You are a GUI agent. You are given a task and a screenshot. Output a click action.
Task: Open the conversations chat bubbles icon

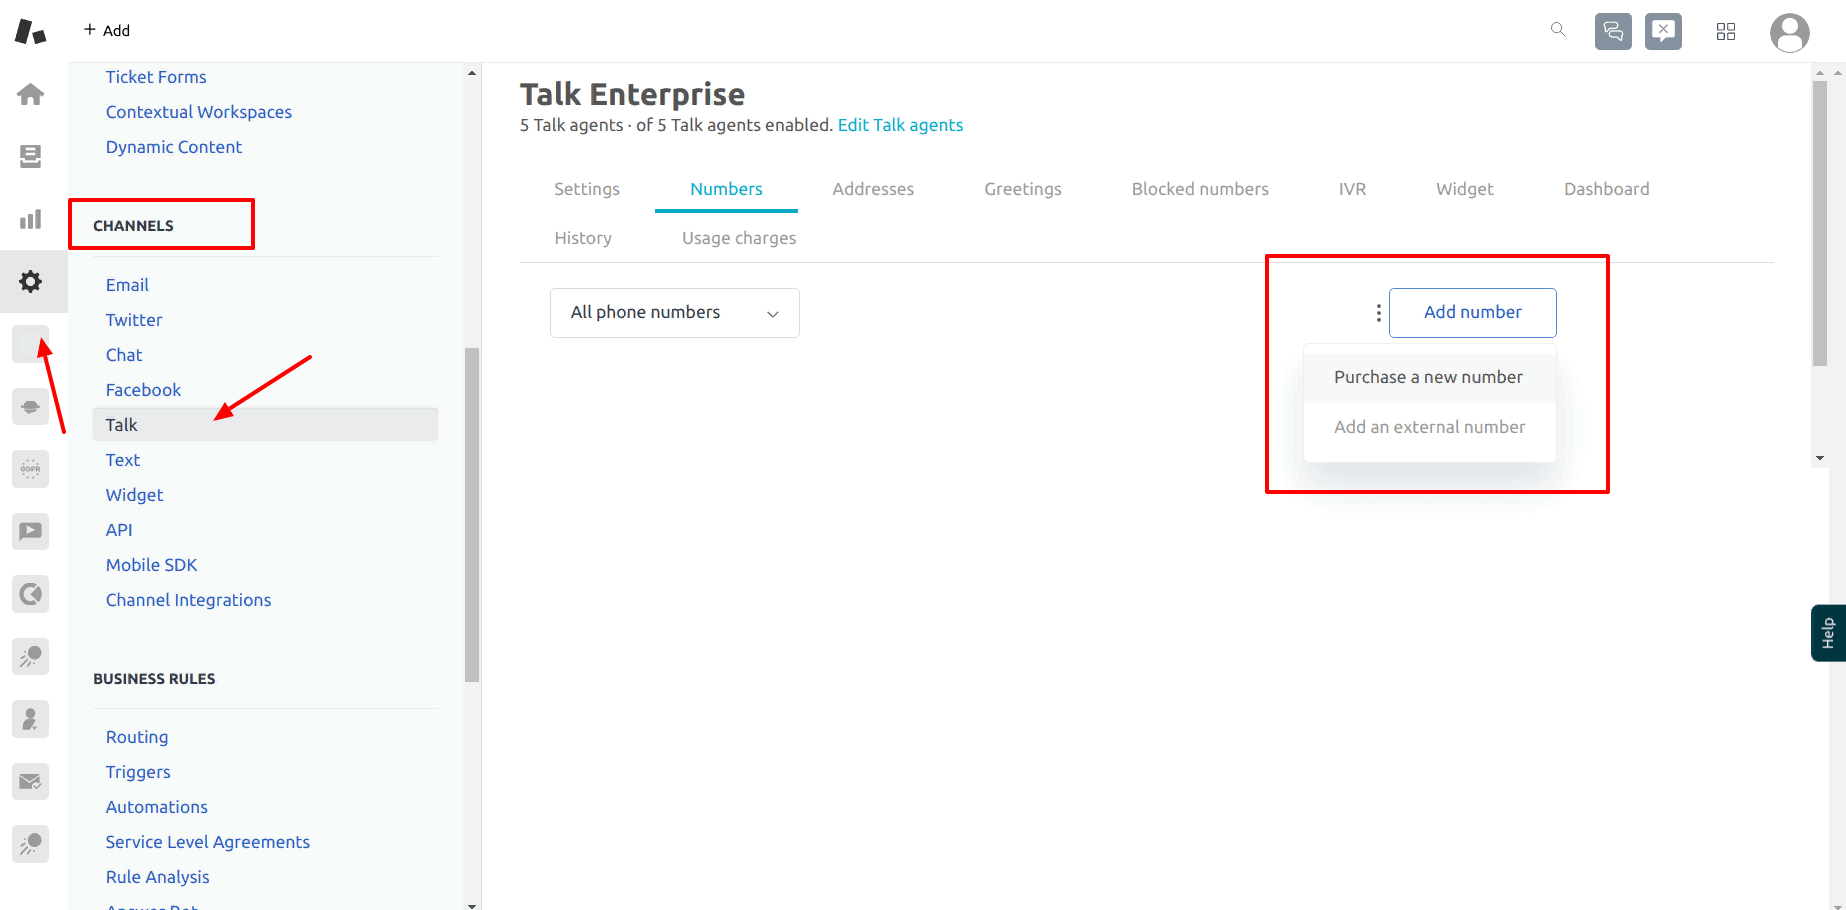click(x=1613, y=31)
